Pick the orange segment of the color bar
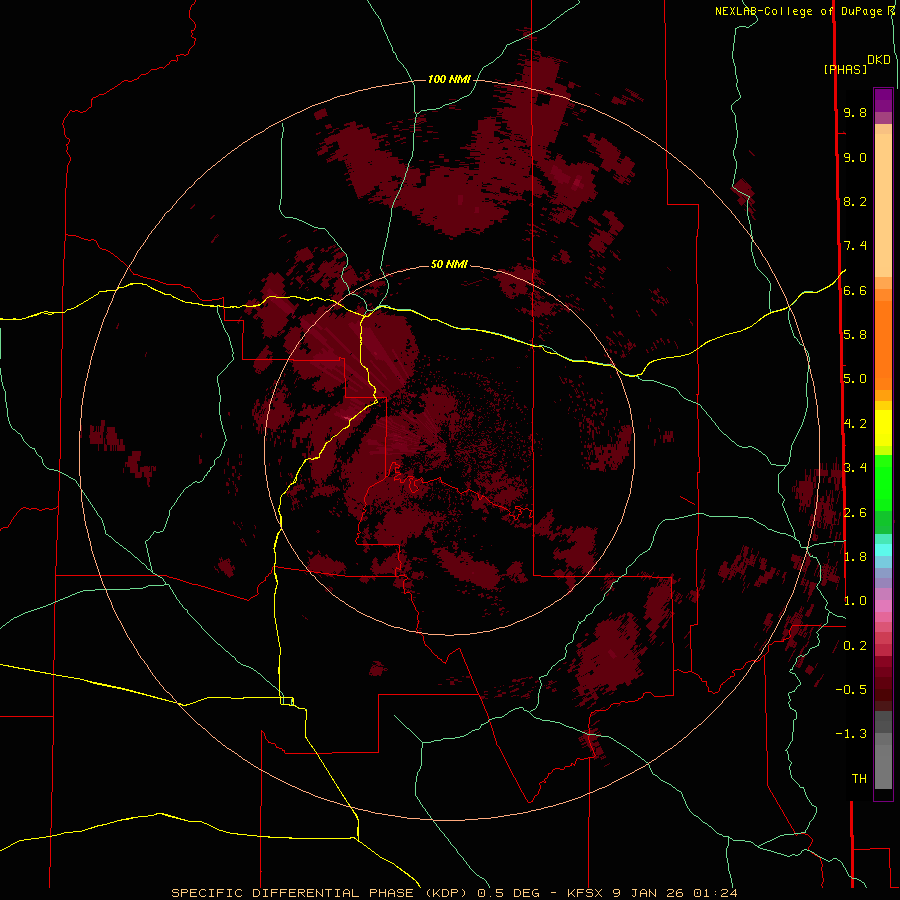 [883, 345]
